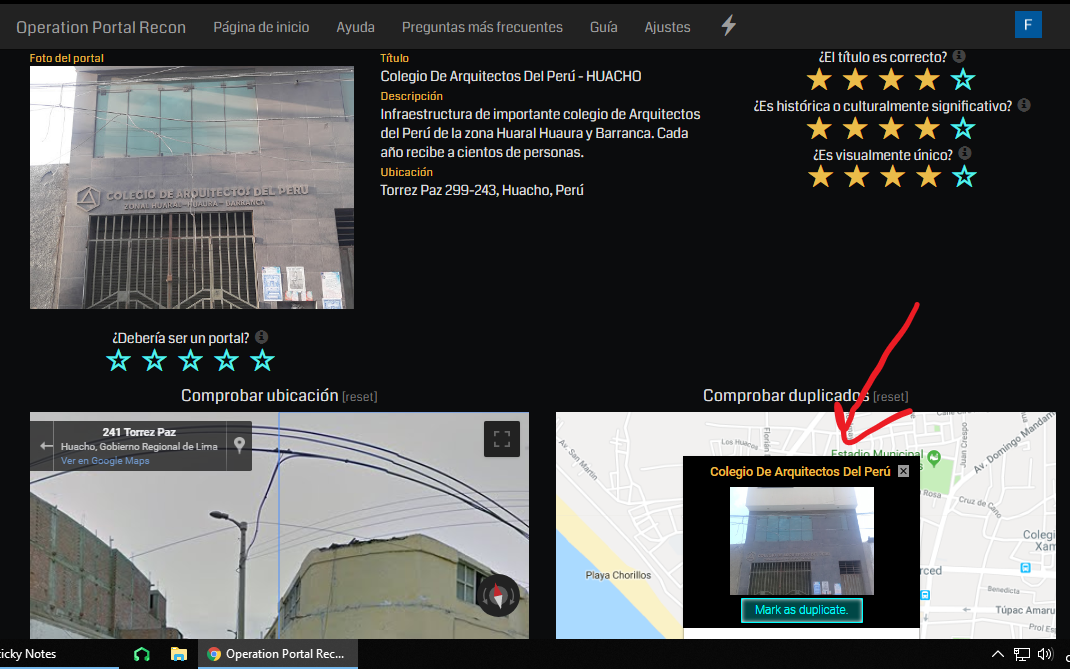This screenshot has height=669, width=1070.
Task: Rate 'should be a portal' four stars
Action: pos(227,360)
